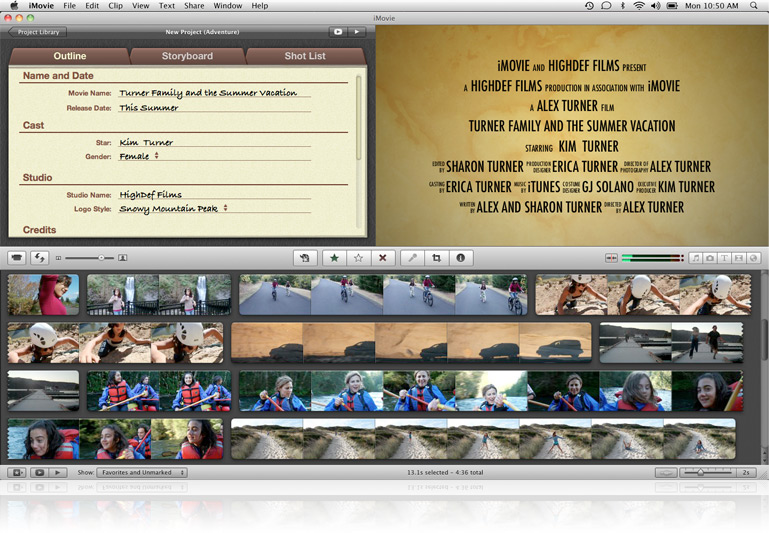Viewport: 769px width, 533px height.
Task: Open the camera import window
Action: click(17, 258)
